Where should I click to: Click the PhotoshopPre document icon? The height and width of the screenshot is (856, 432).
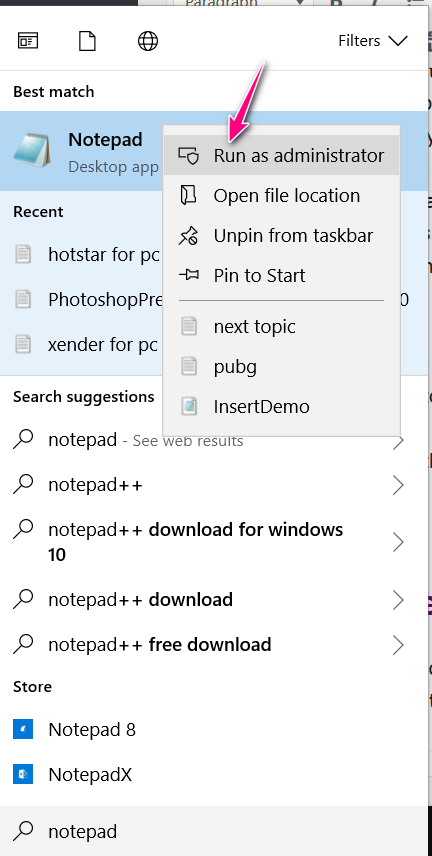tap(23, 299)
